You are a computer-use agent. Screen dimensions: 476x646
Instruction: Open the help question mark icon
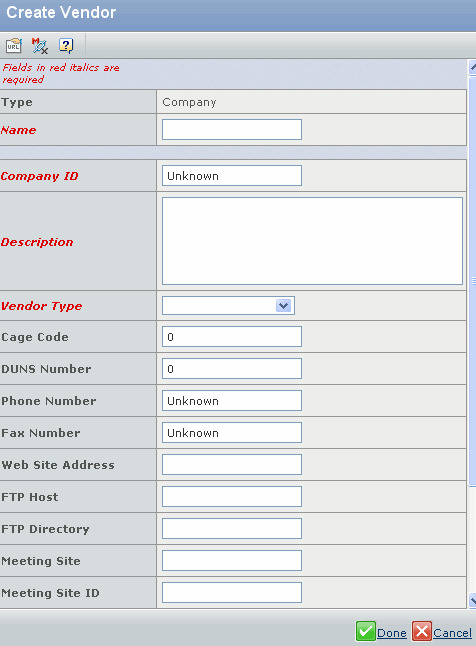point(66,45)
